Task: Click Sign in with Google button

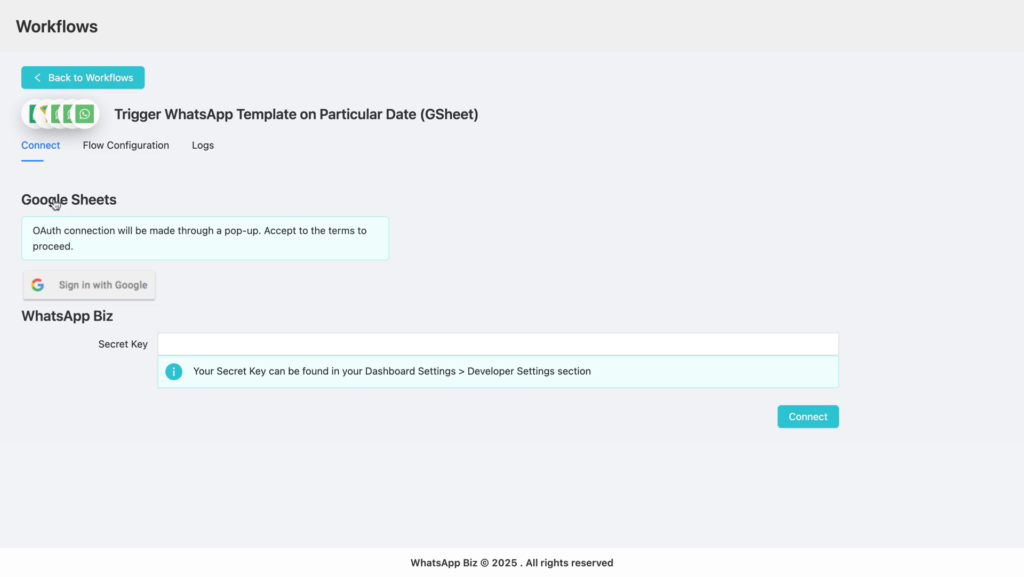Action: coord(89,285)
